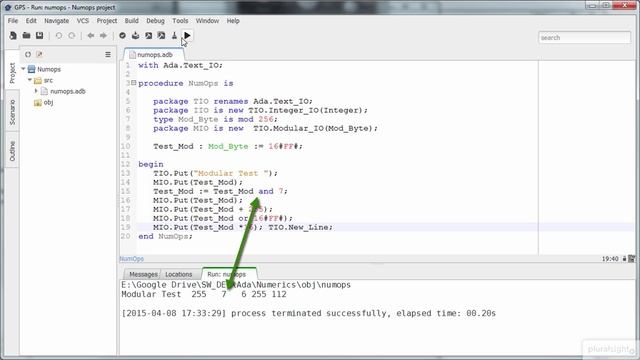640x360 pixels.
Task: Open the Debug menu
Action: [155, 21]
